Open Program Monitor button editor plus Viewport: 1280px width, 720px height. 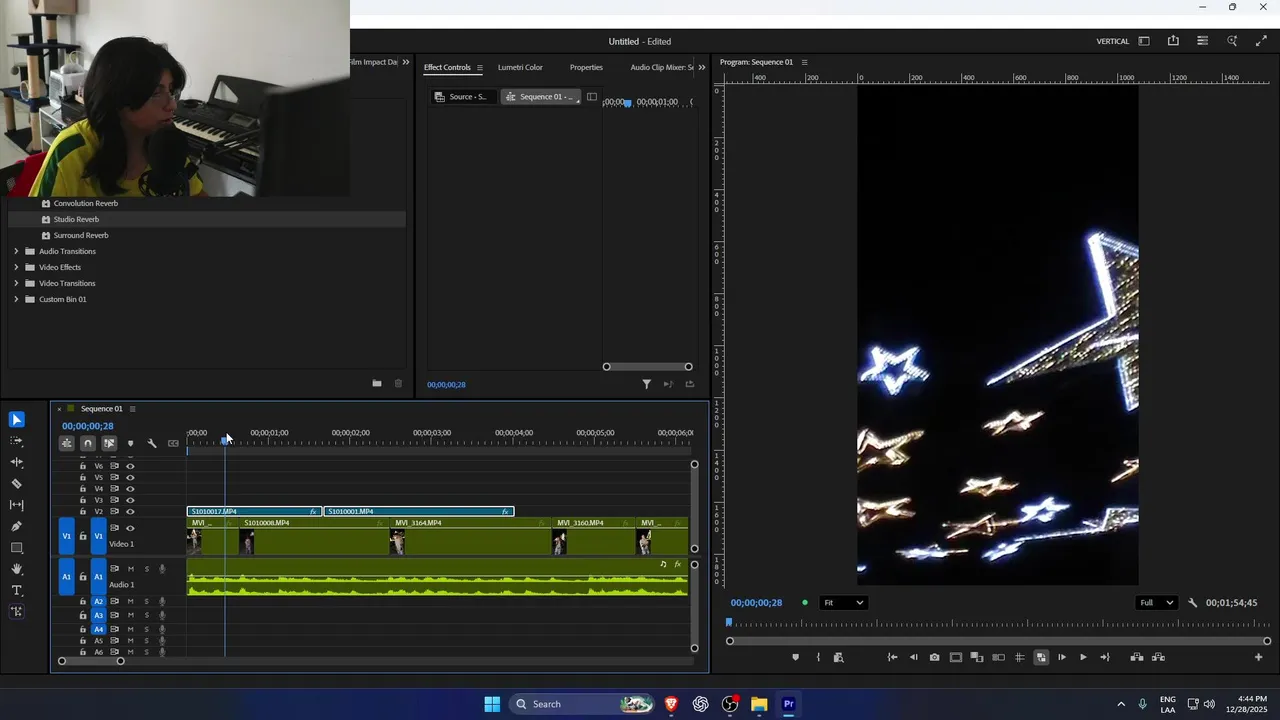(x=1259, y=657)
